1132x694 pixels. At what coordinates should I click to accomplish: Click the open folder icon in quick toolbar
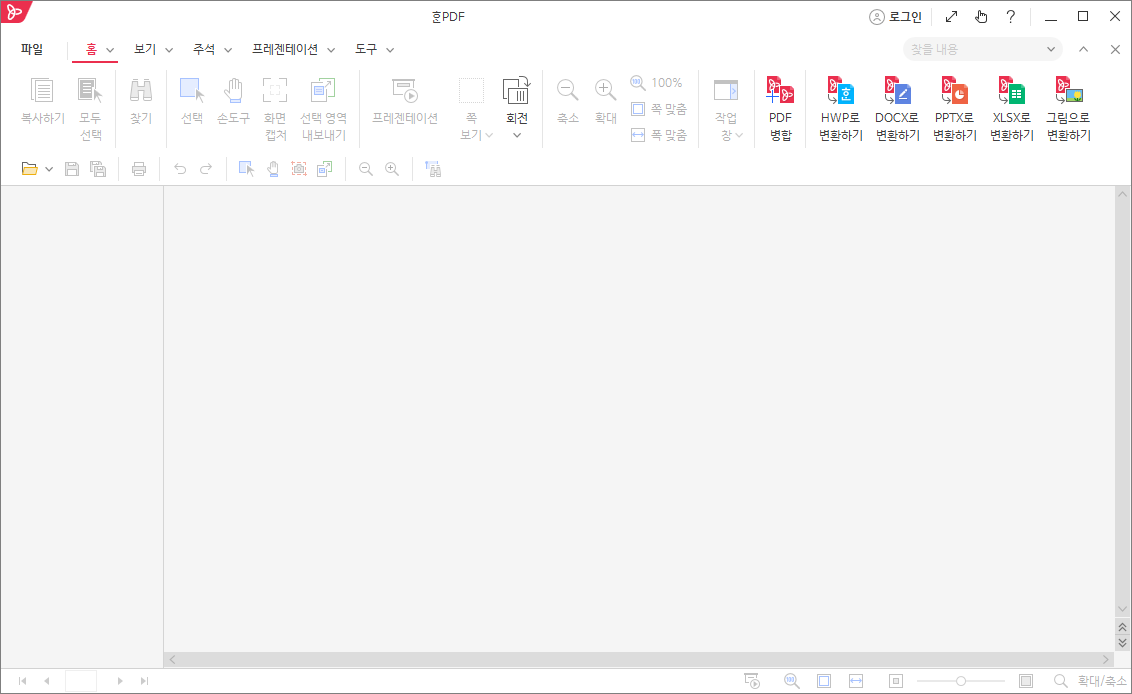29,169
